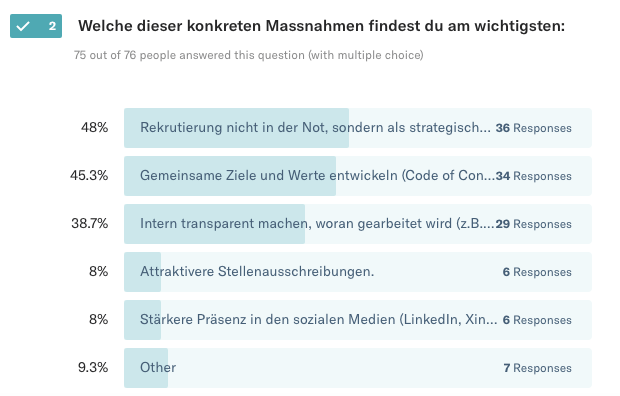
Task: Click the 'Rekrutierung nicht in der Not' result bar
Action: click(x=357, y=128)
